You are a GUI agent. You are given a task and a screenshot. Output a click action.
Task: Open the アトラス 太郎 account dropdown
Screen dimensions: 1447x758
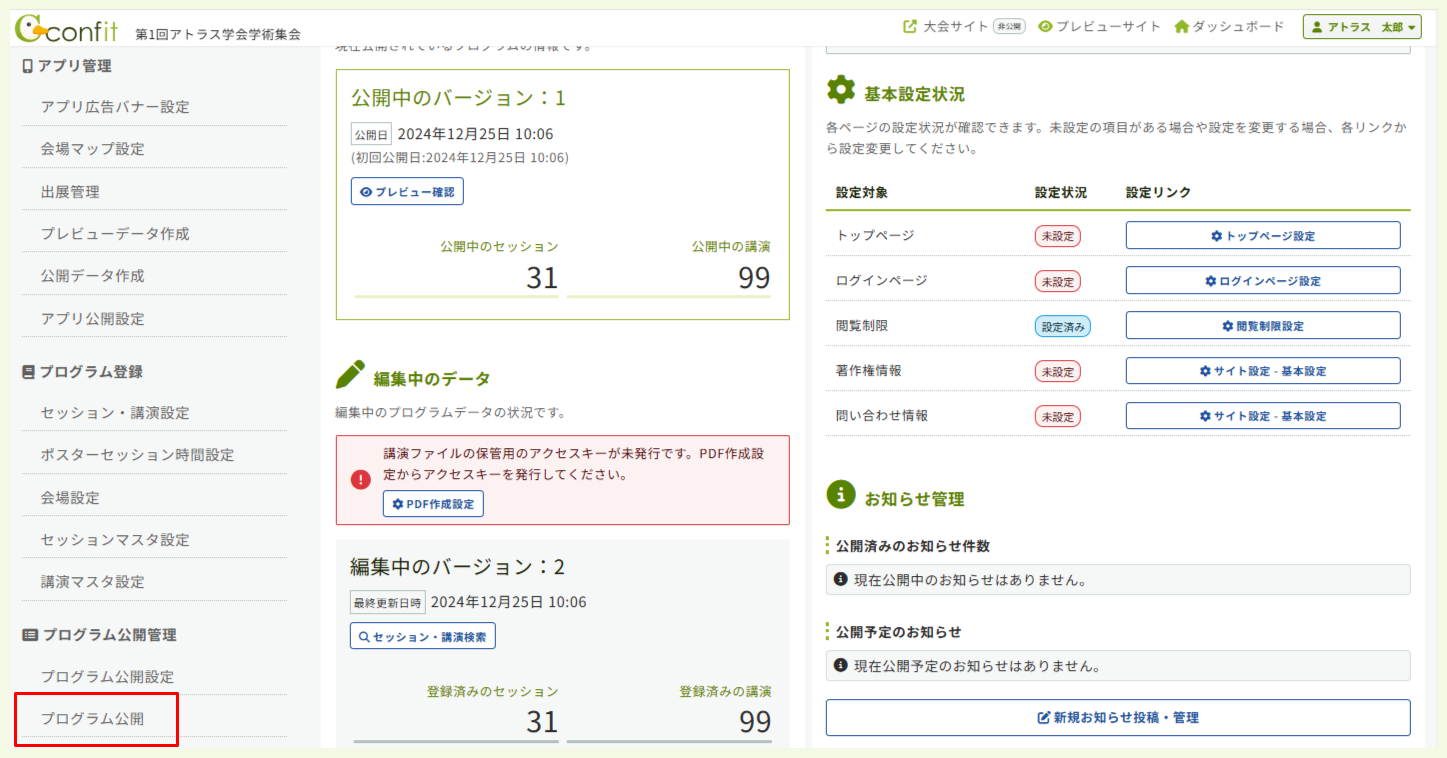pyautogui.click(x=1360, y=25)
